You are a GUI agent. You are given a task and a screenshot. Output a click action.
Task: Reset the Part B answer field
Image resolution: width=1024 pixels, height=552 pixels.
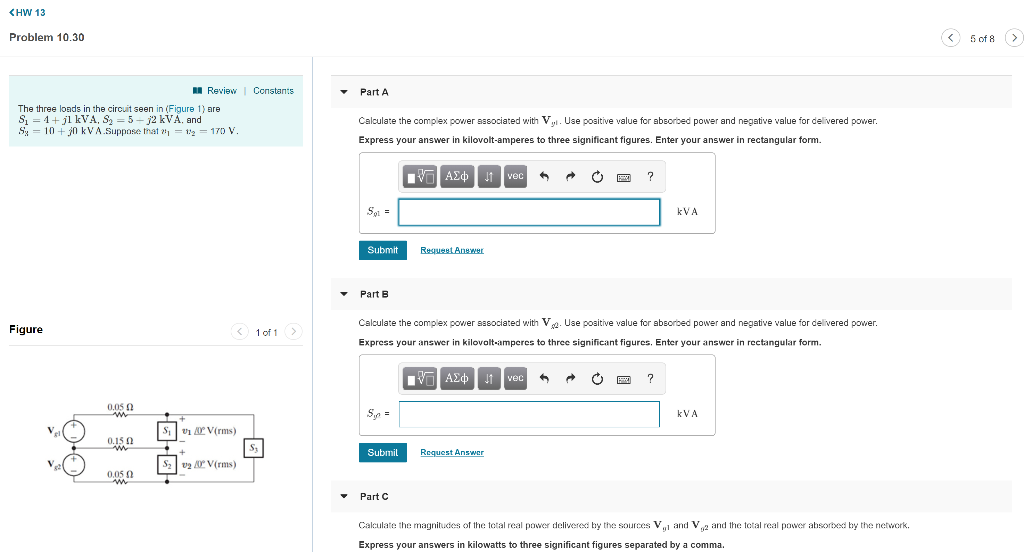[597, 379]
